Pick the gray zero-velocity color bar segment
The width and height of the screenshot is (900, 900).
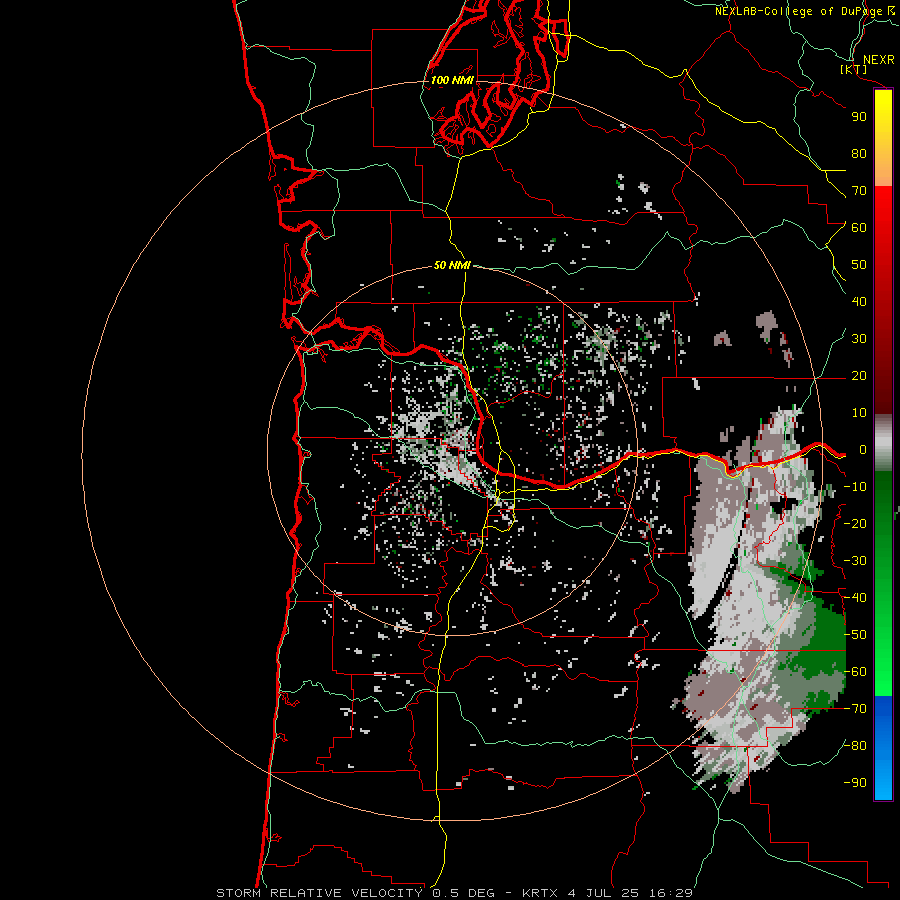click(883, 443)
